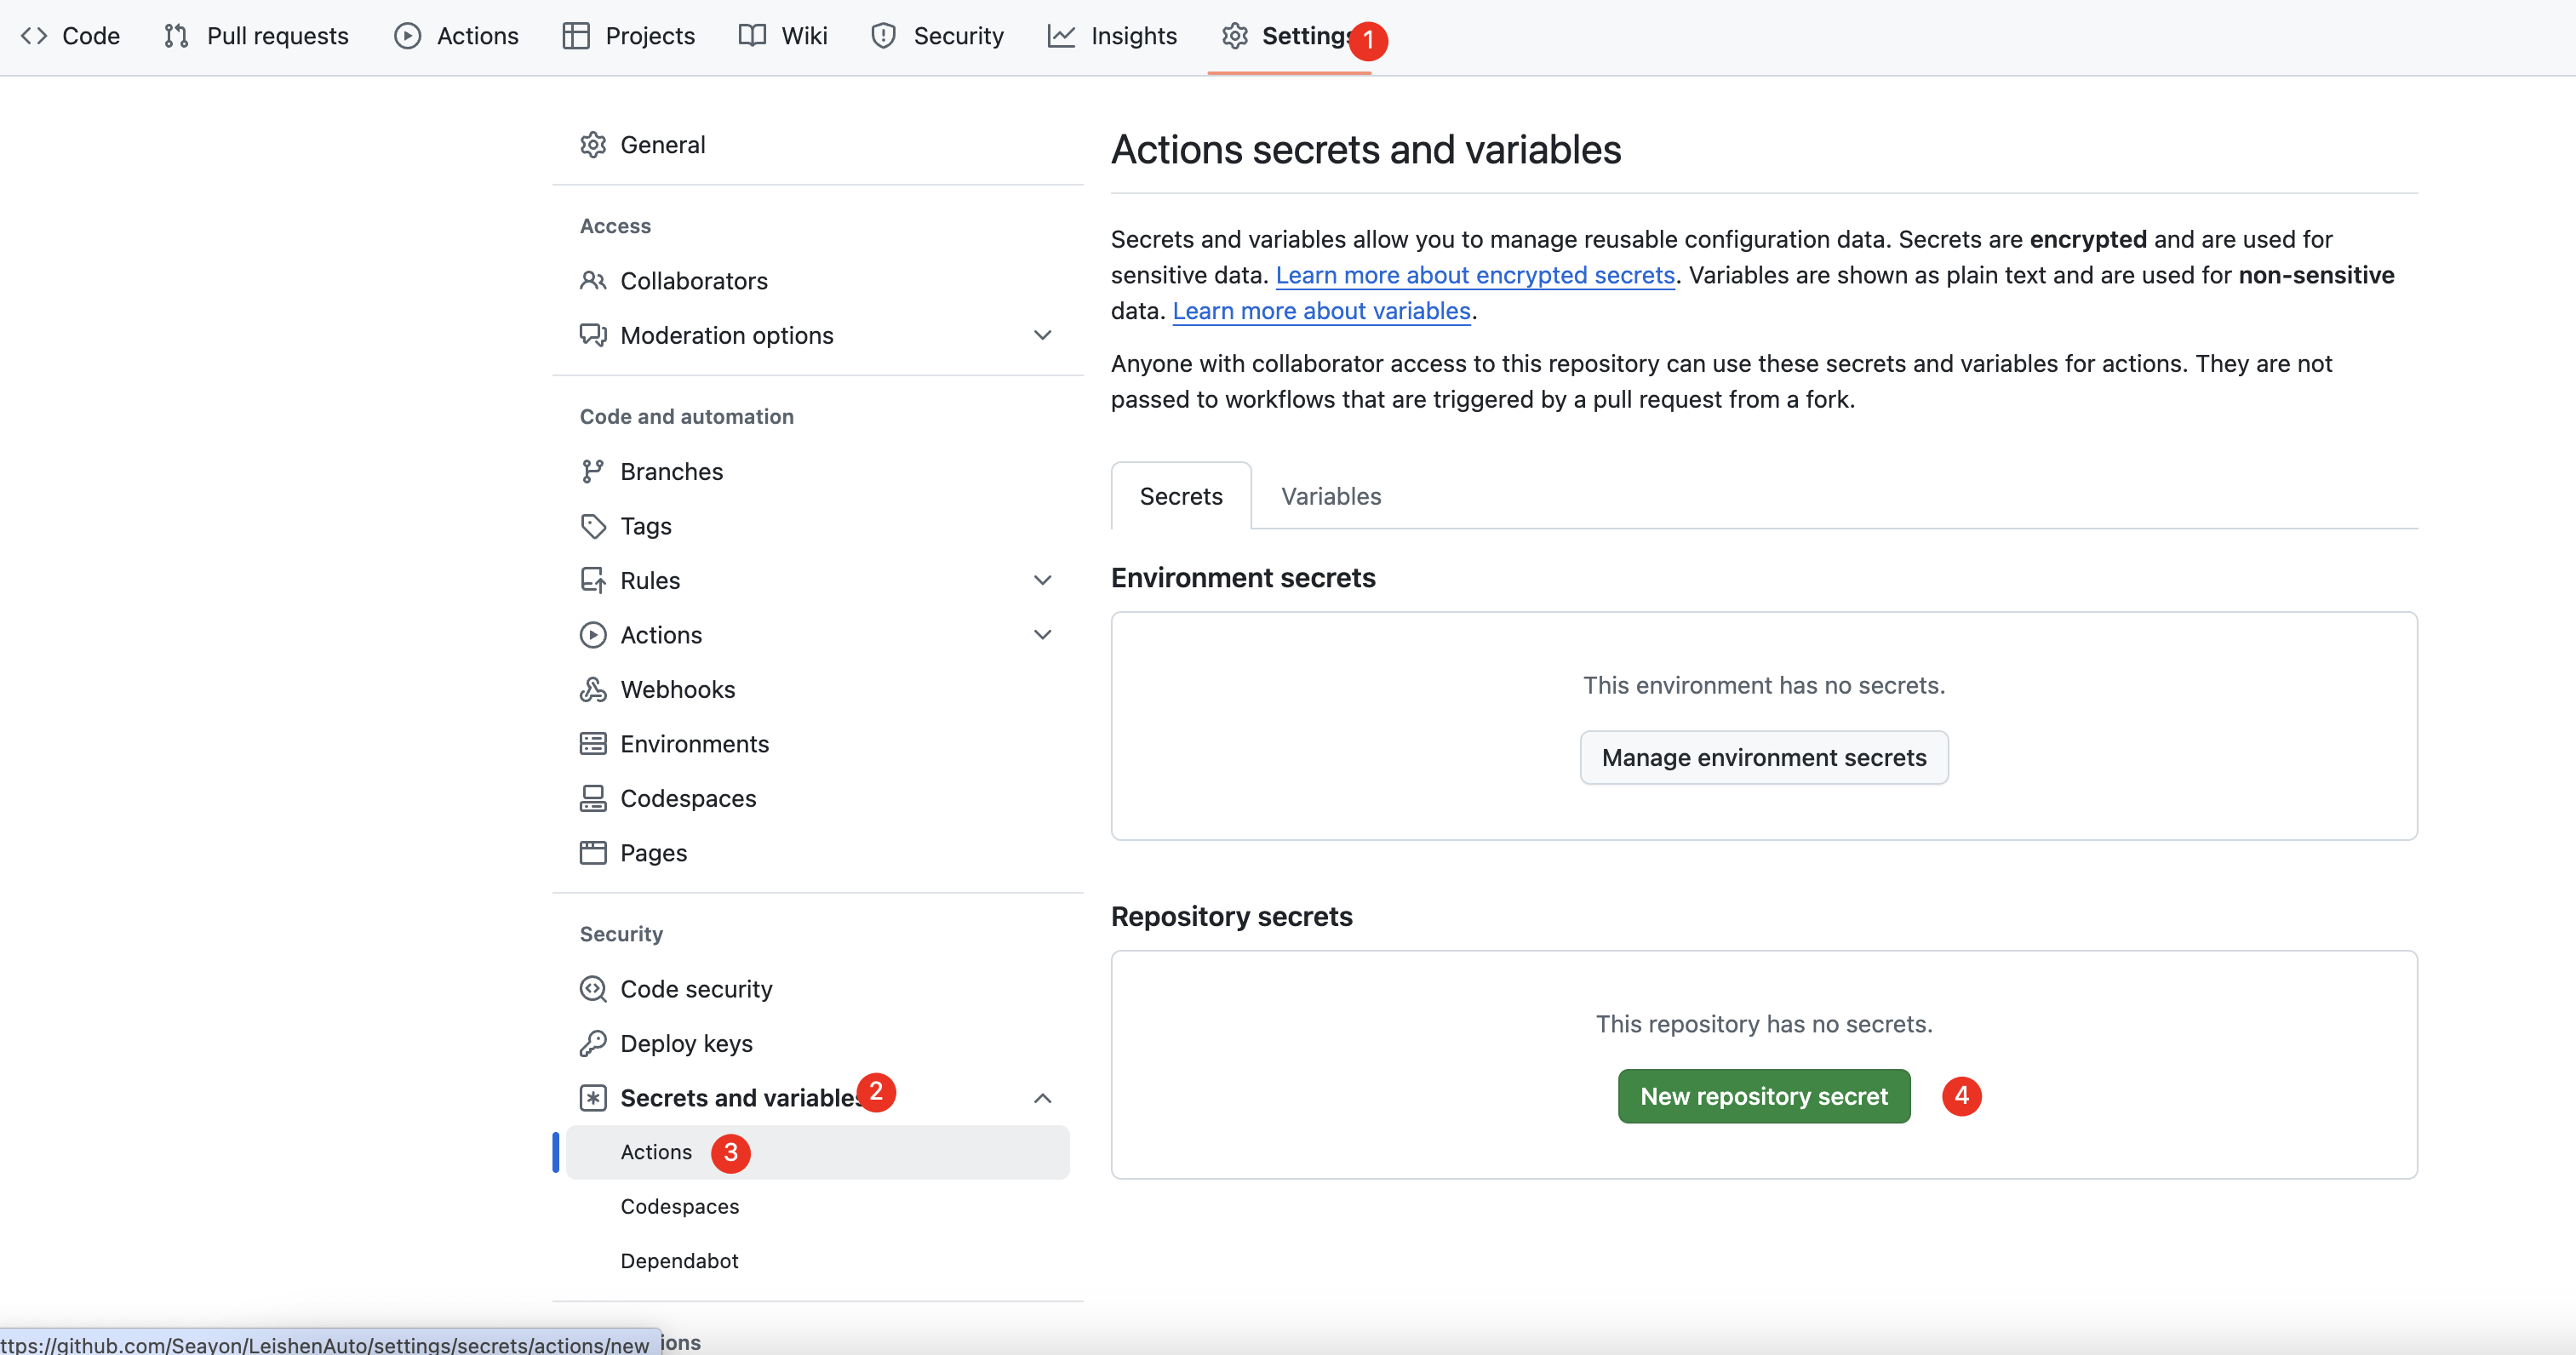The image size is (2576, 1355).
Task: Open the Pull requests tab
Action: click(256, 36)
